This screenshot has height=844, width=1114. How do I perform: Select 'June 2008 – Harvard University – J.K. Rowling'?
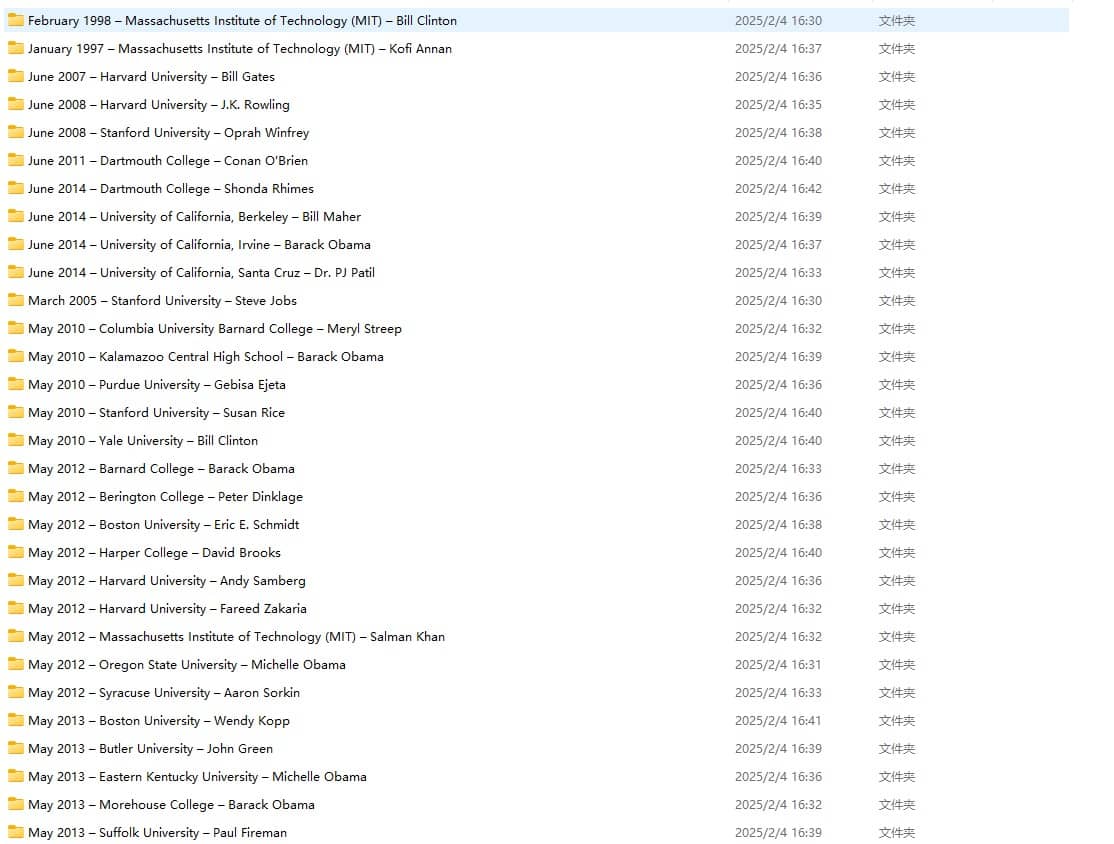pyautogui.click(x=159, y=105)
